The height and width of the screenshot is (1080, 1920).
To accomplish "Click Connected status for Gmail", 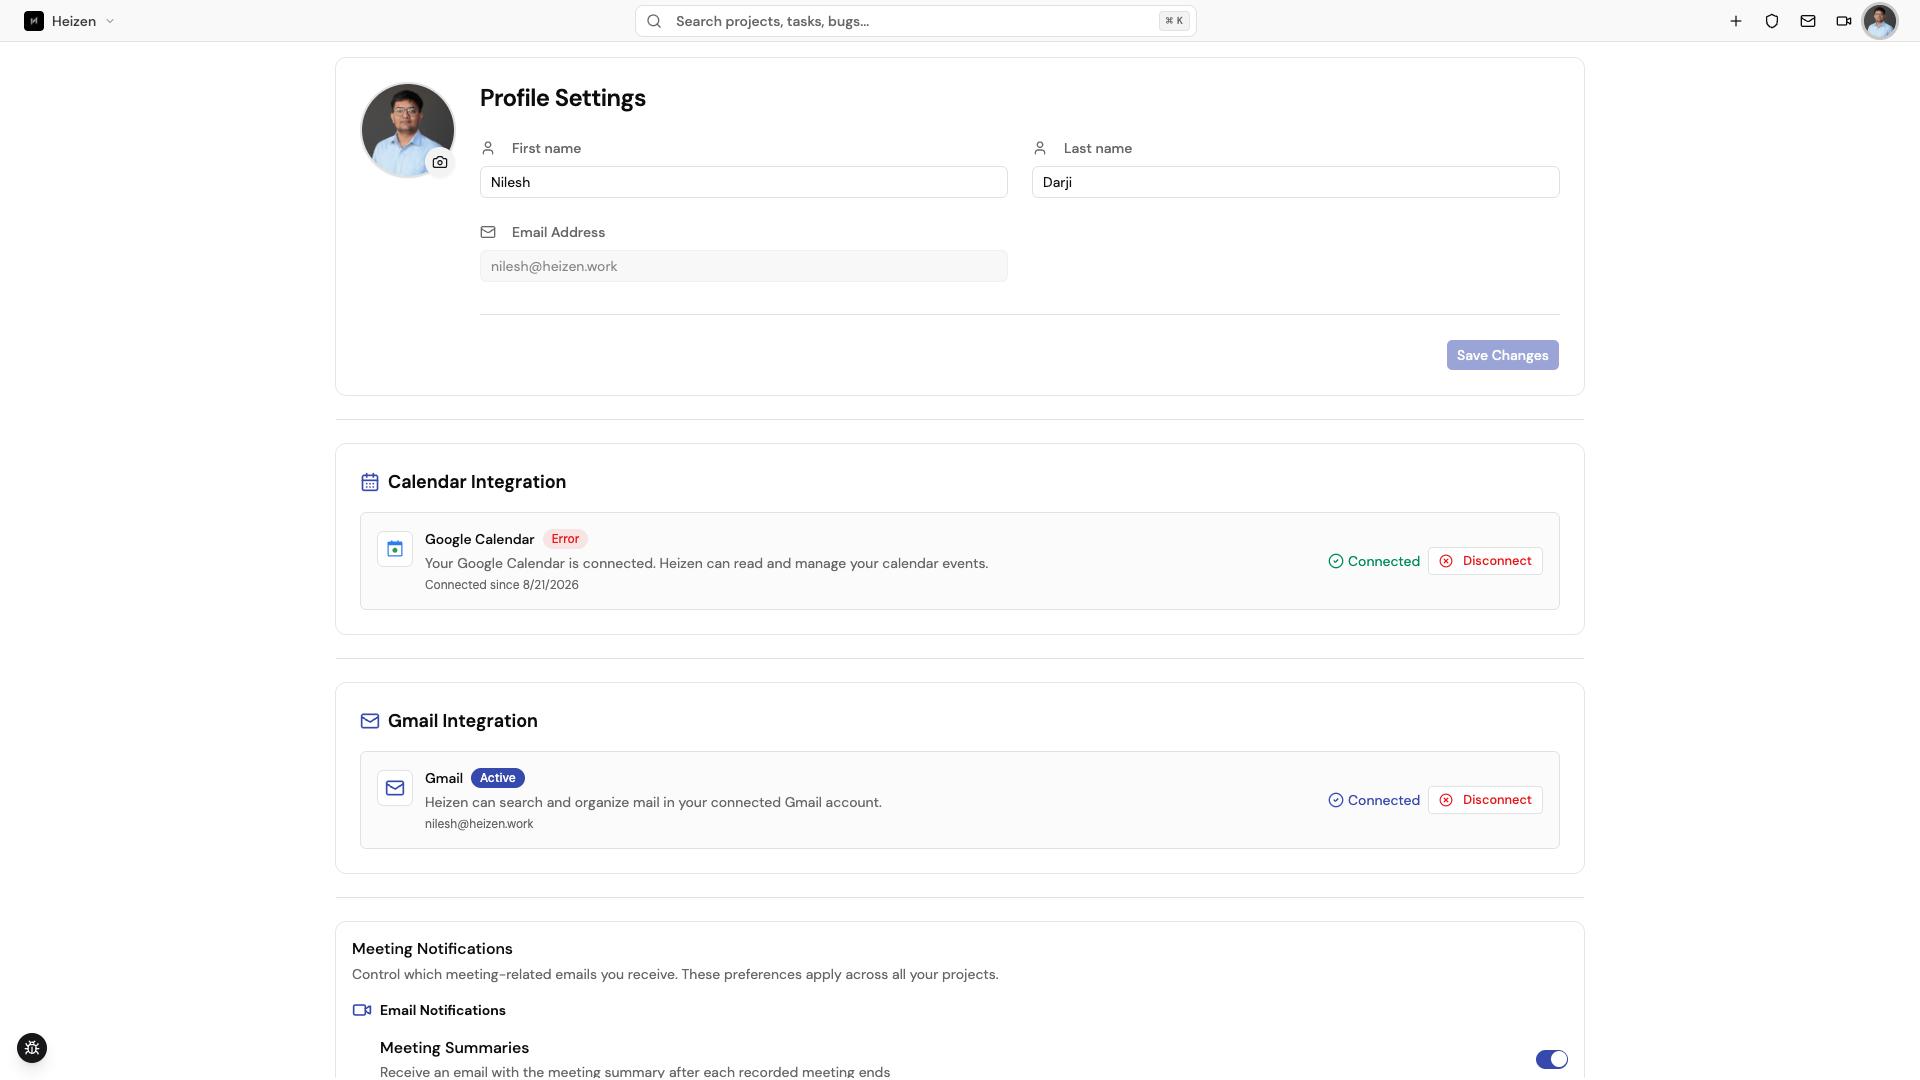I will coord(1374,800).
